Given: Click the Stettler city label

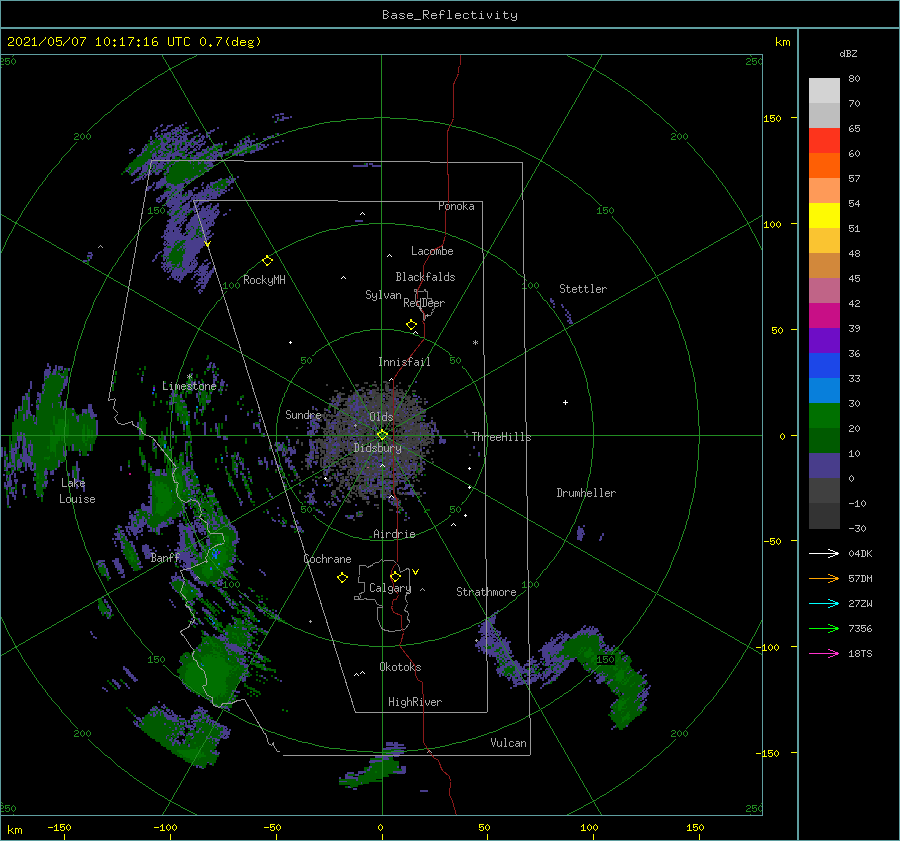Looking at the screenshot, I should 583,289.
